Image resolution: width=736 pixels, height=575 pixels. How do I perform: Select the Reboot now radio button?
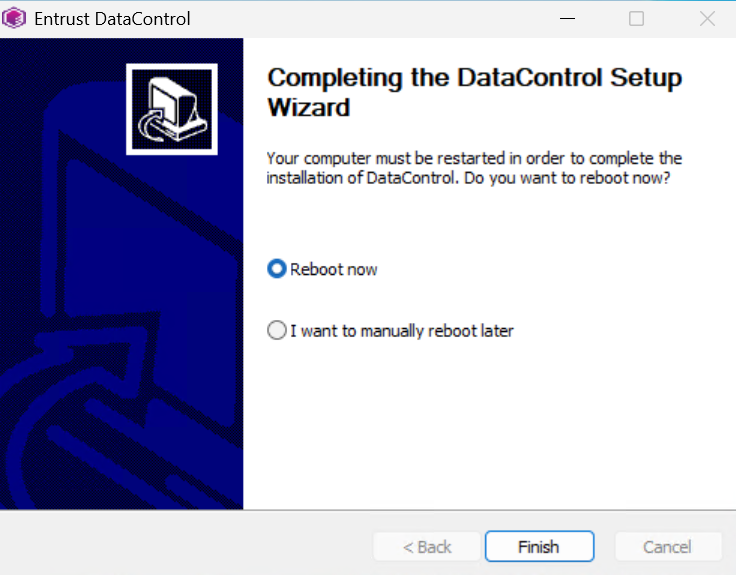(x=277, y=269)
